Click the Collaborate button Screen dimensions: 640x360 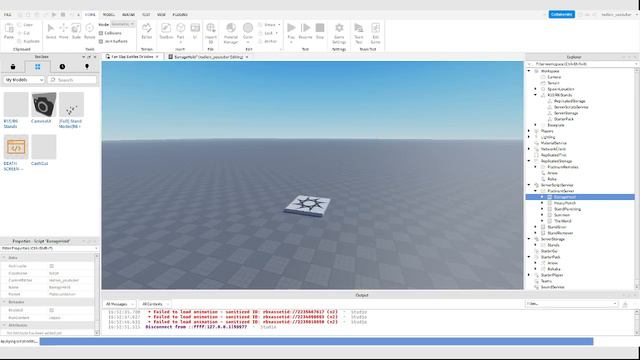point(562,14)
